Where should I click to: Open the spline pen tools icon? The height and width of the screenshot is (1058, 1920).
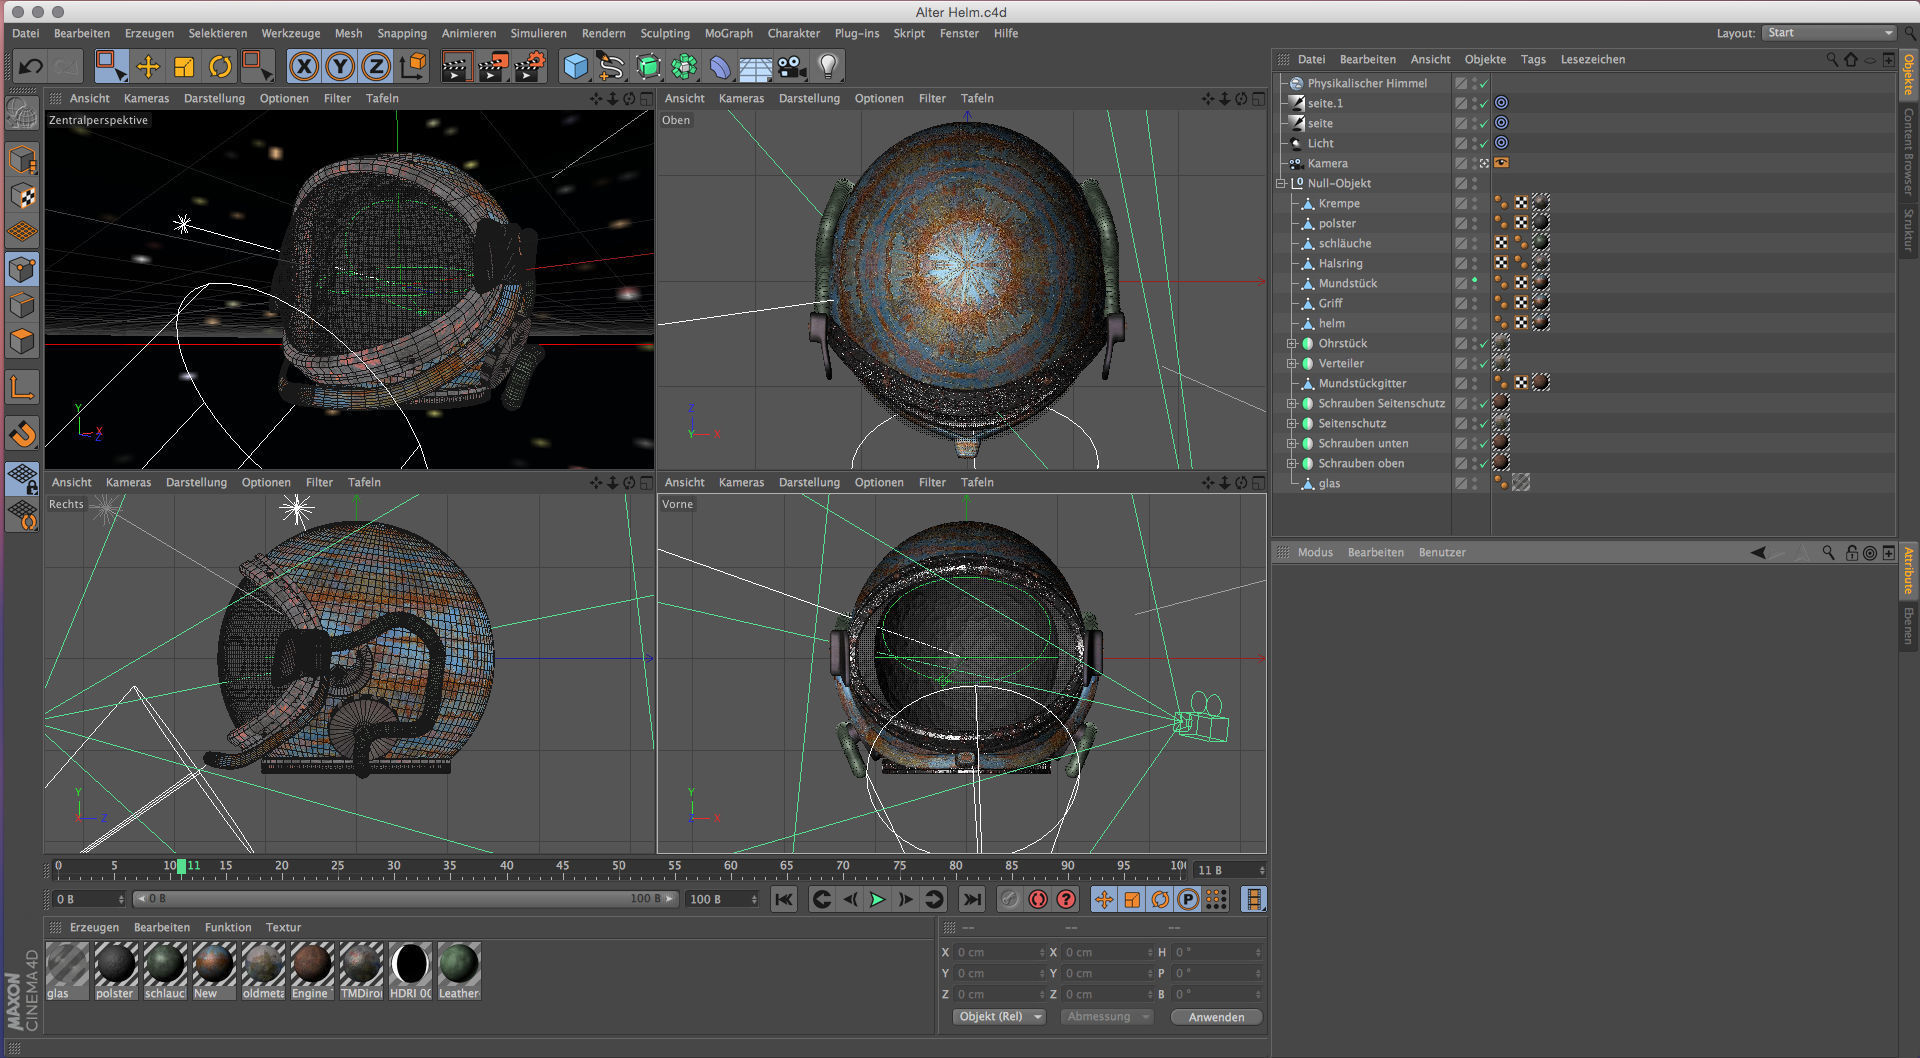coord(611,67)
